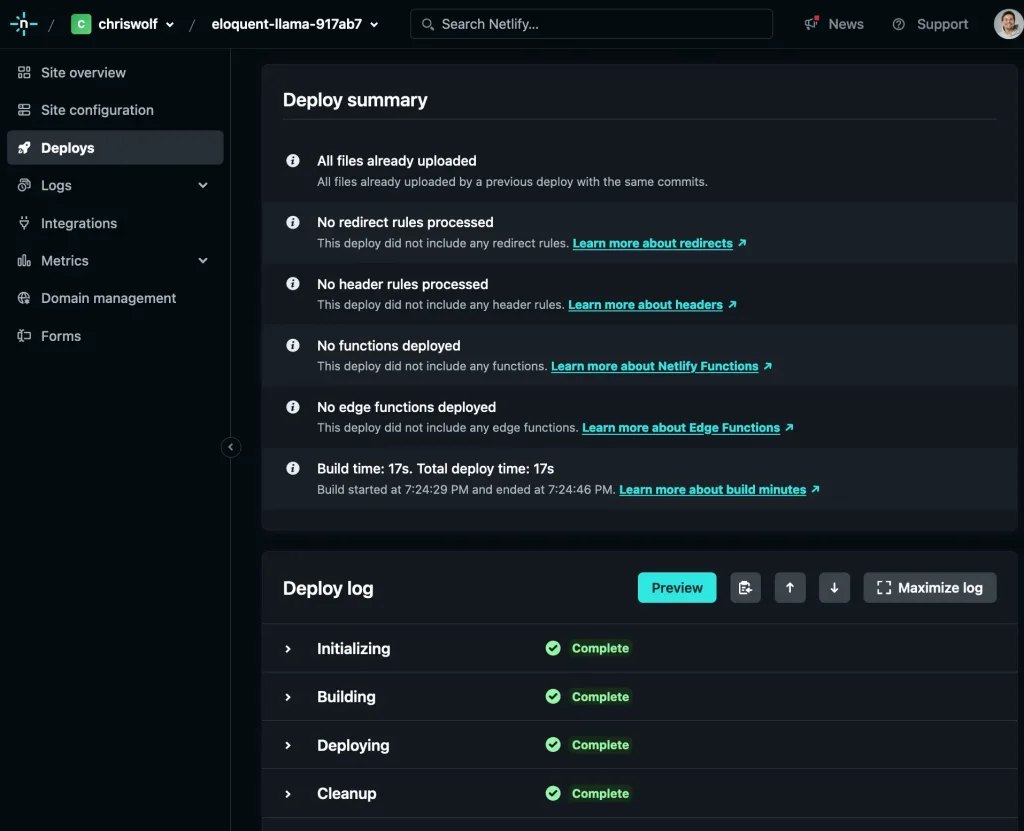Expand the Logs sidebar section

click(x=203, y=185)
